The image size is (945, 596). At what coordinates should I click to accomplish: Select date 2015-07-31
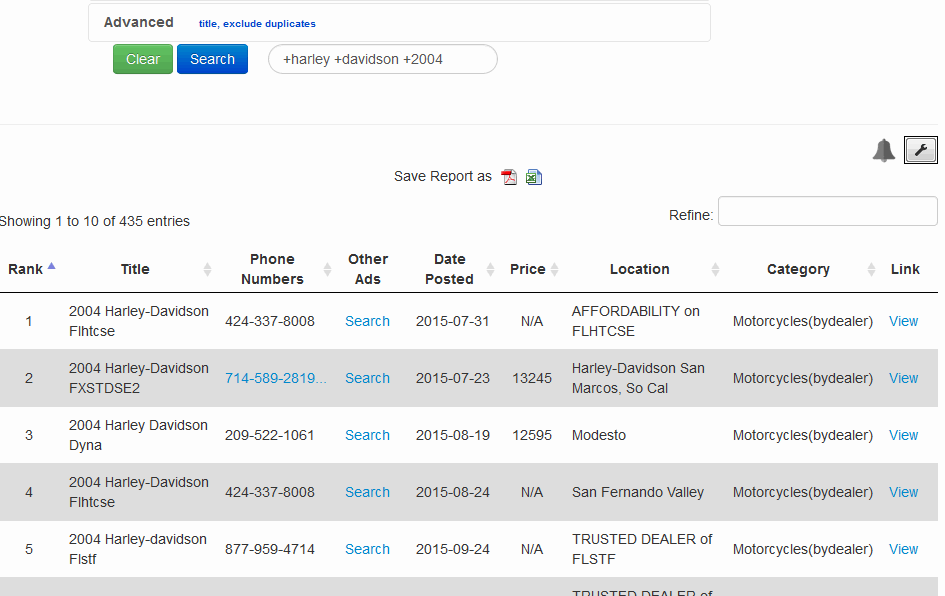(452, 321)
